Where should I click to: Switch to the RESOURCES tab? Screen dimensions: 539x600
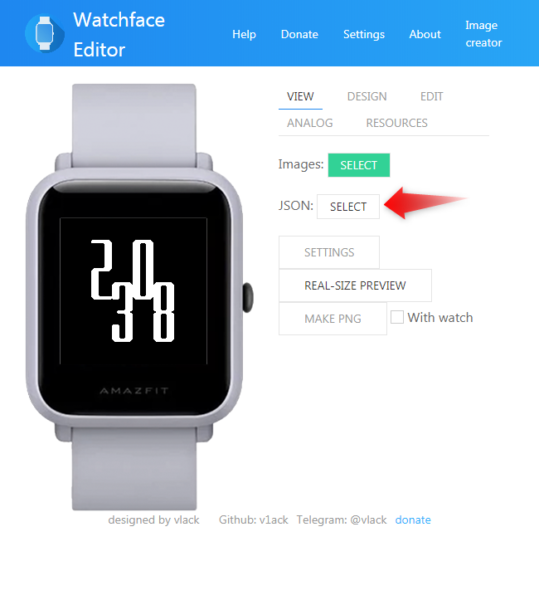coord(397,123)
